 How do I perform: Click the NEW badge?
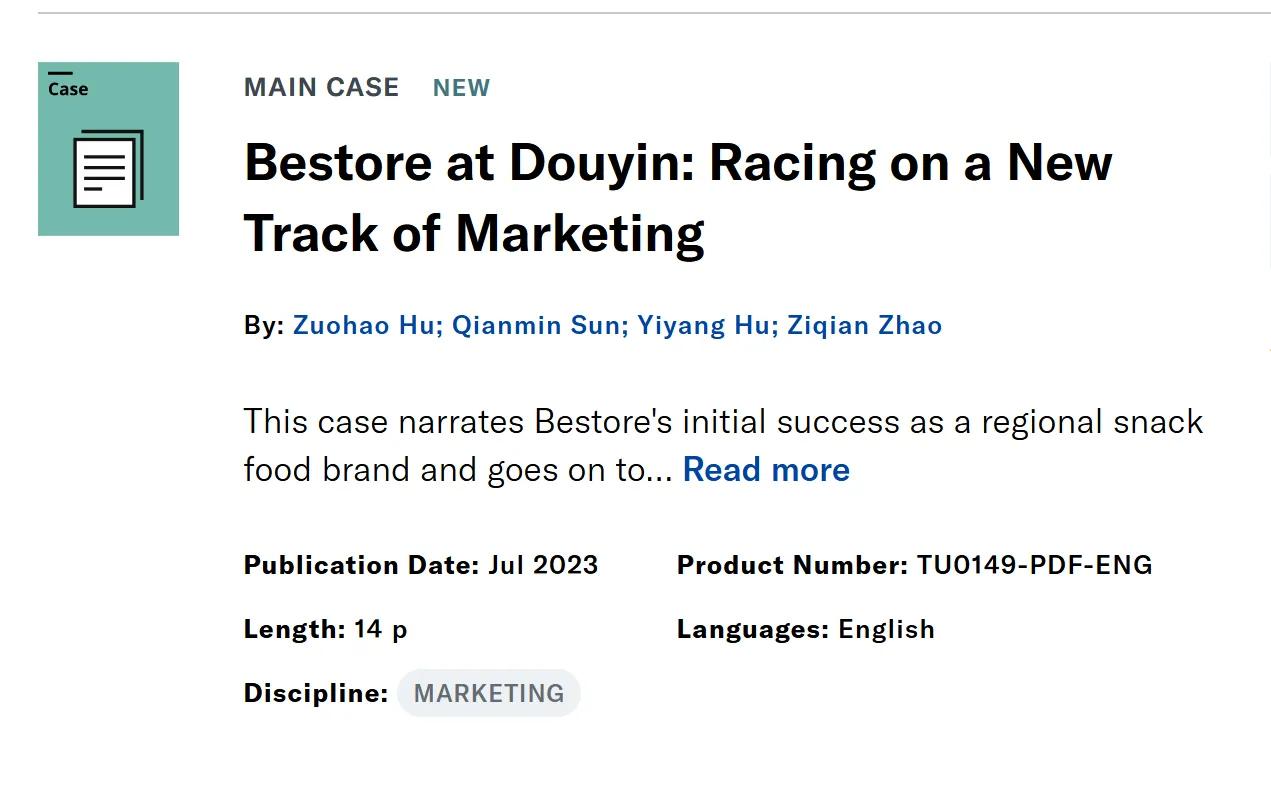point(461,88)
